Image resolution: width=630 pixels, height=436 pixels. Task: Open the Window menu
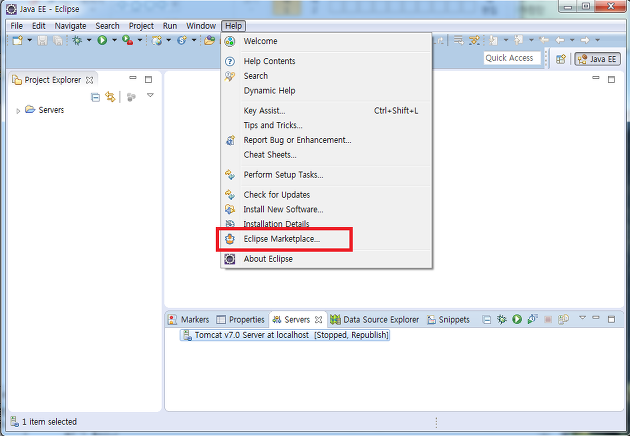point(201,26)
